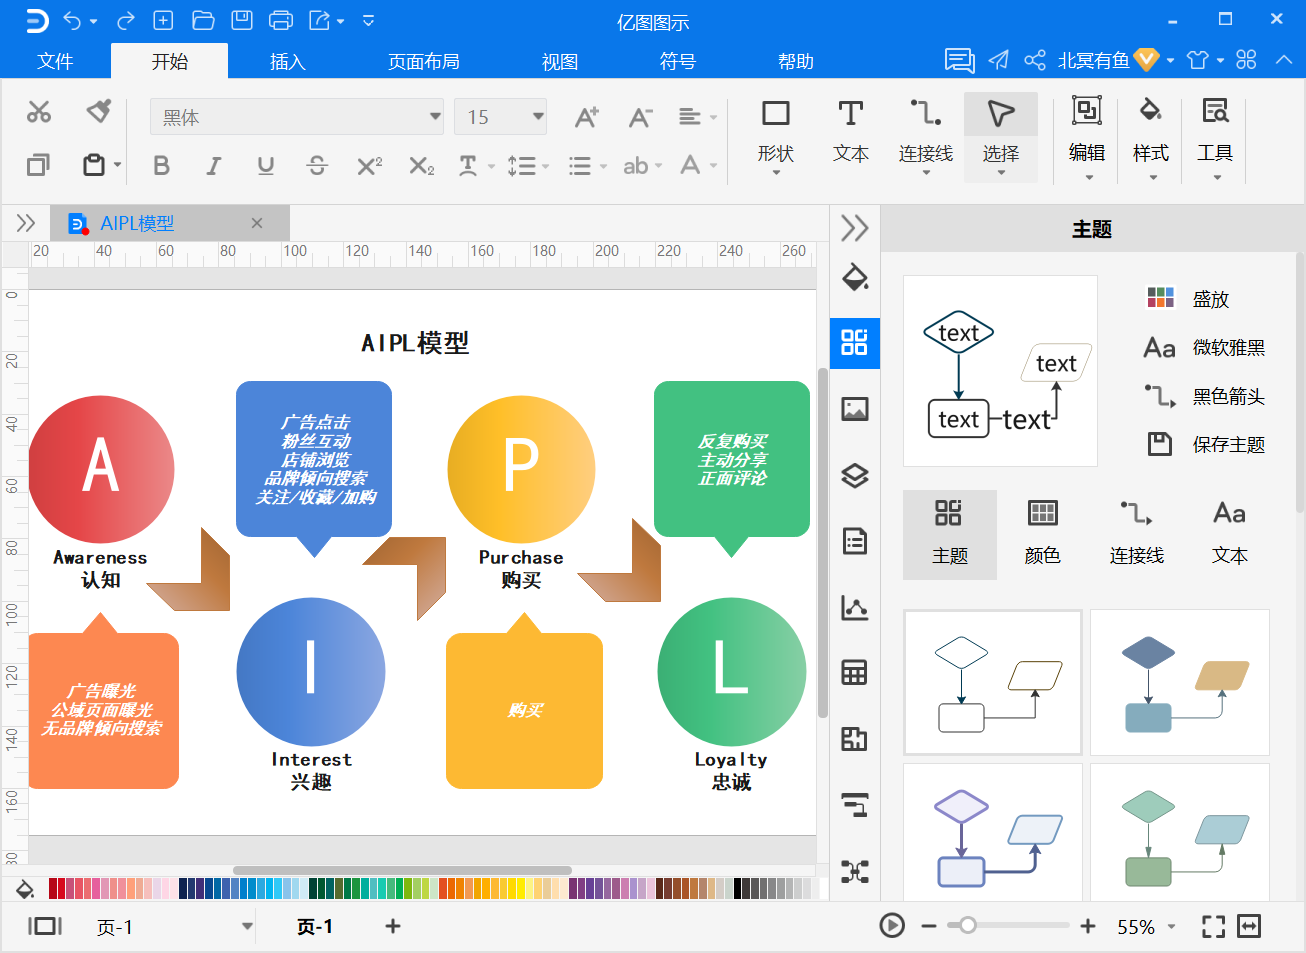Screen dimensions: 1306x953
Task: Toggle Subscript formatting
Action: pos(422,165)
